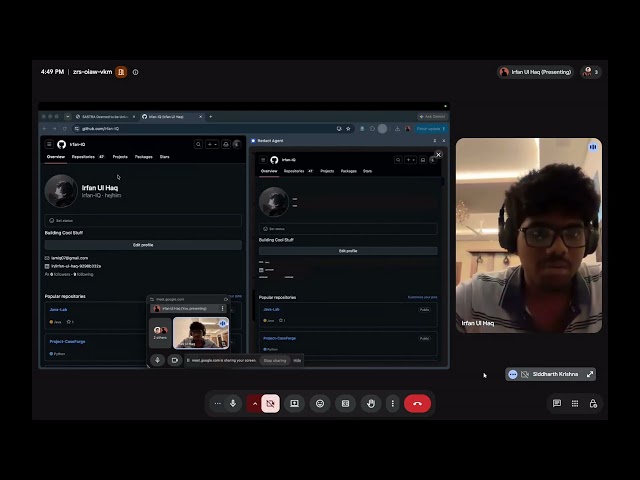Image resolution: width=640 pixels, height=480 pixels.
Task: Click the Finish update button in the shared browser
Action: click(431, 129)
